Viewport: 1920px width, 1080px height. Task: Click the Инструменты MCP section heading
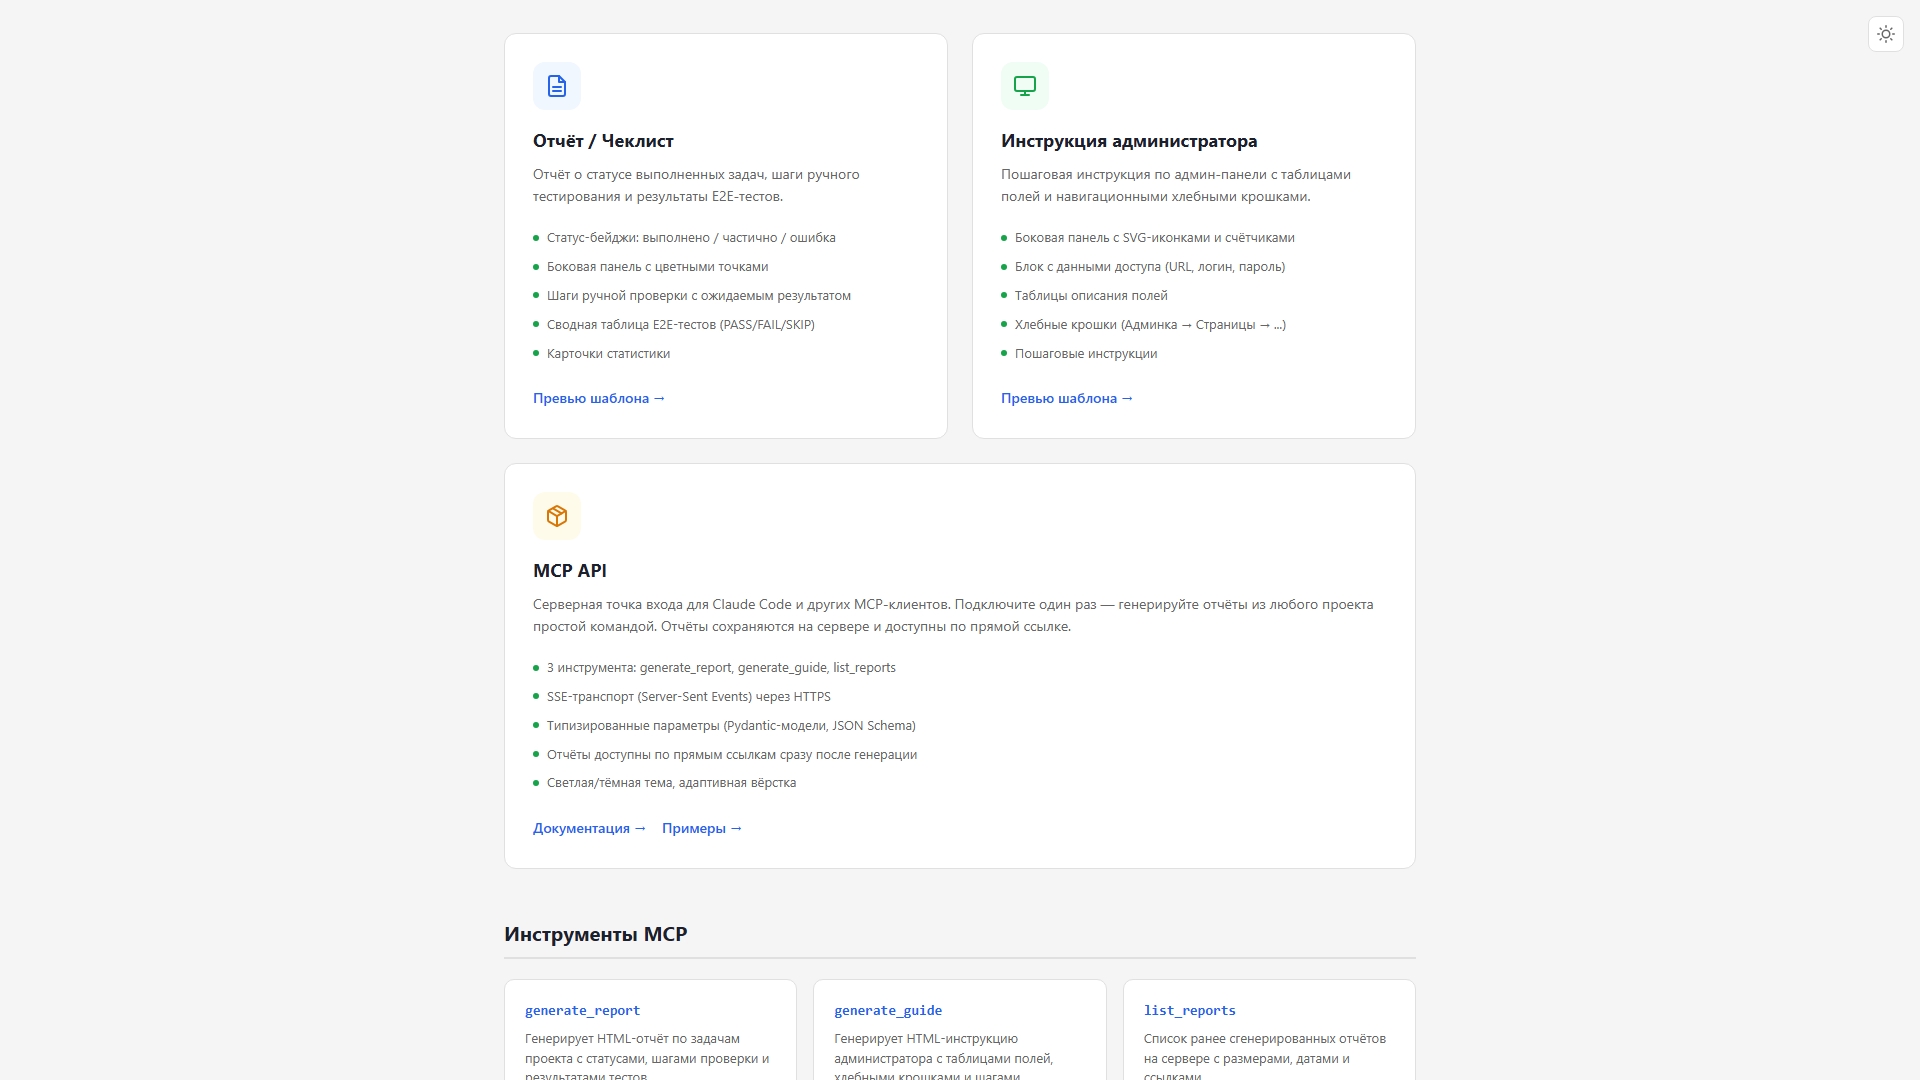pyautogui.click(x=596, y=934)
